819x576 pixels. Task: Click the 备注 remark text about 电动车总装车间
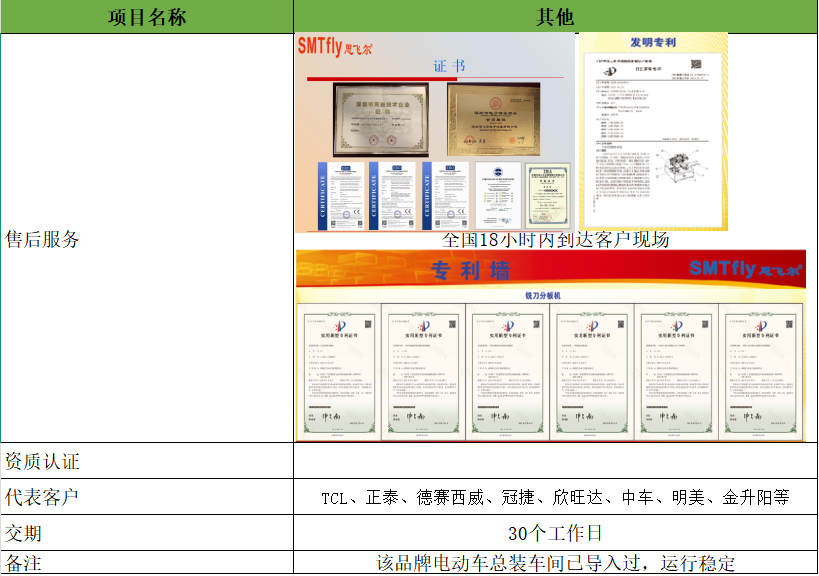pos(555,564)
